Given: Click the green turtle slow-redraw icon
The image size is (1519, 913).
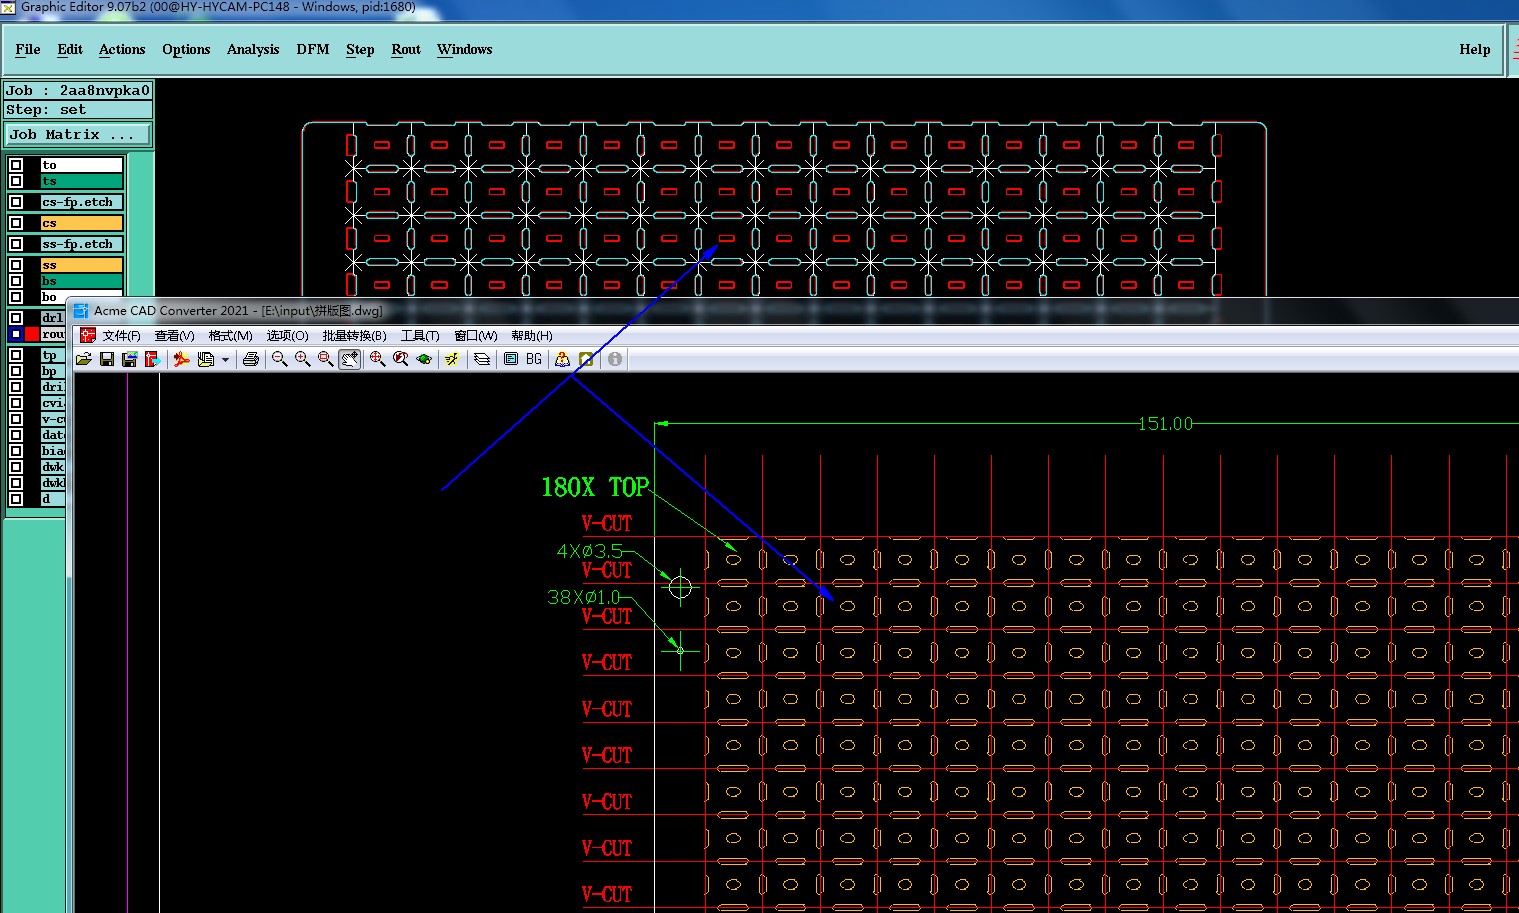Looking at the screenshot, I should 424,359.
